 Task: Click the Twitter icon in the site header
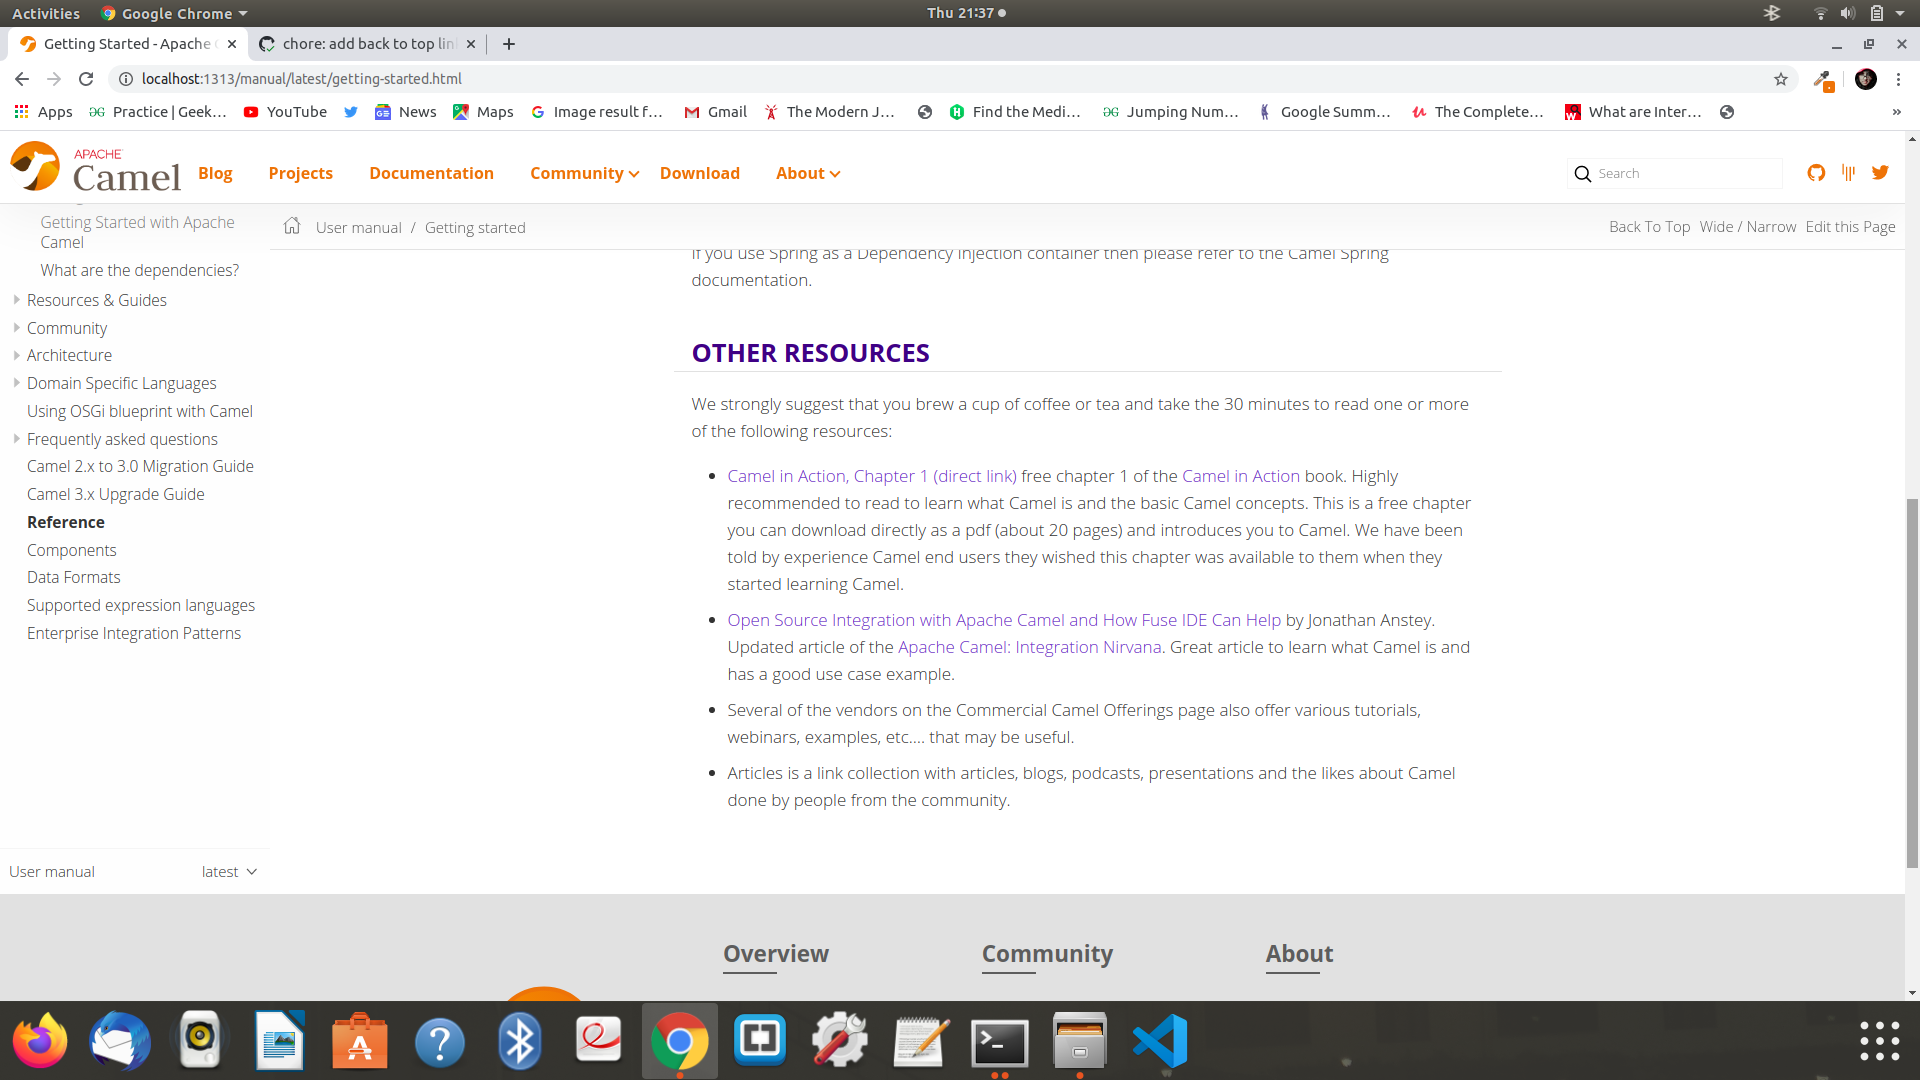1880,173
